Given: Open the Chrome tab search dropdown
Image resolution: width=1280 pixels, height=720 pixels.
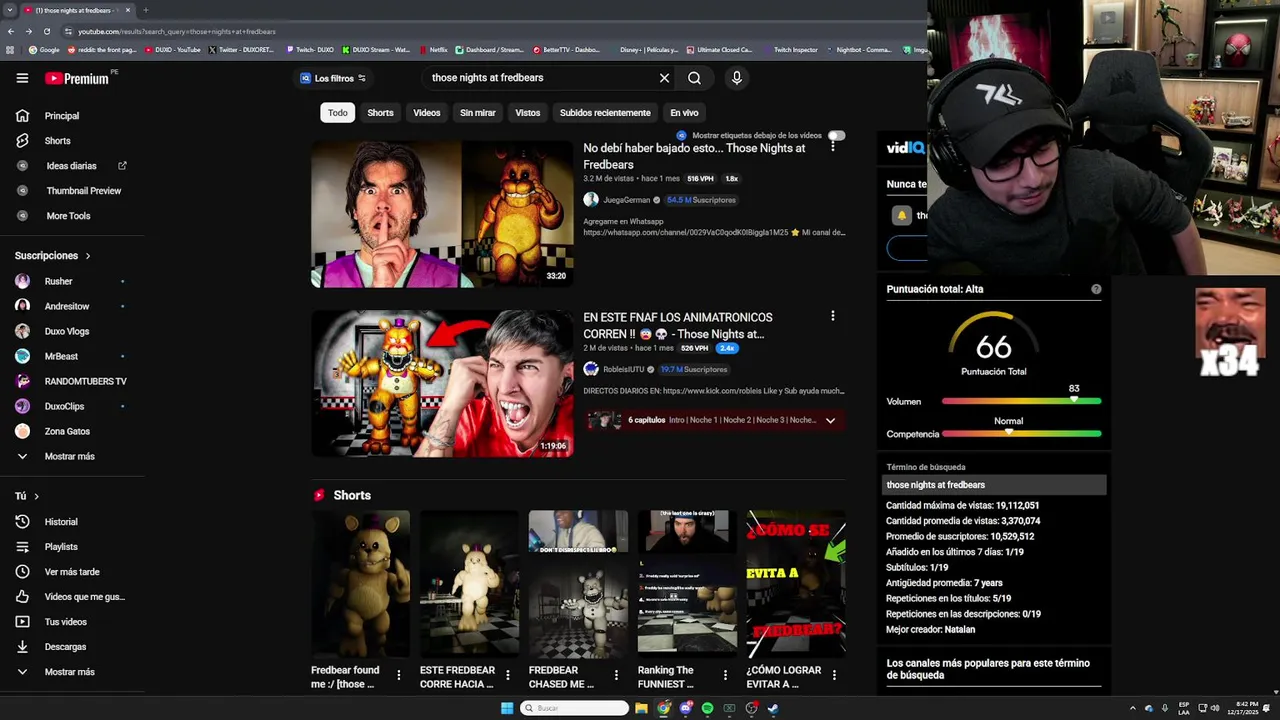Looking at the screenshot, I should pos(9,10).
